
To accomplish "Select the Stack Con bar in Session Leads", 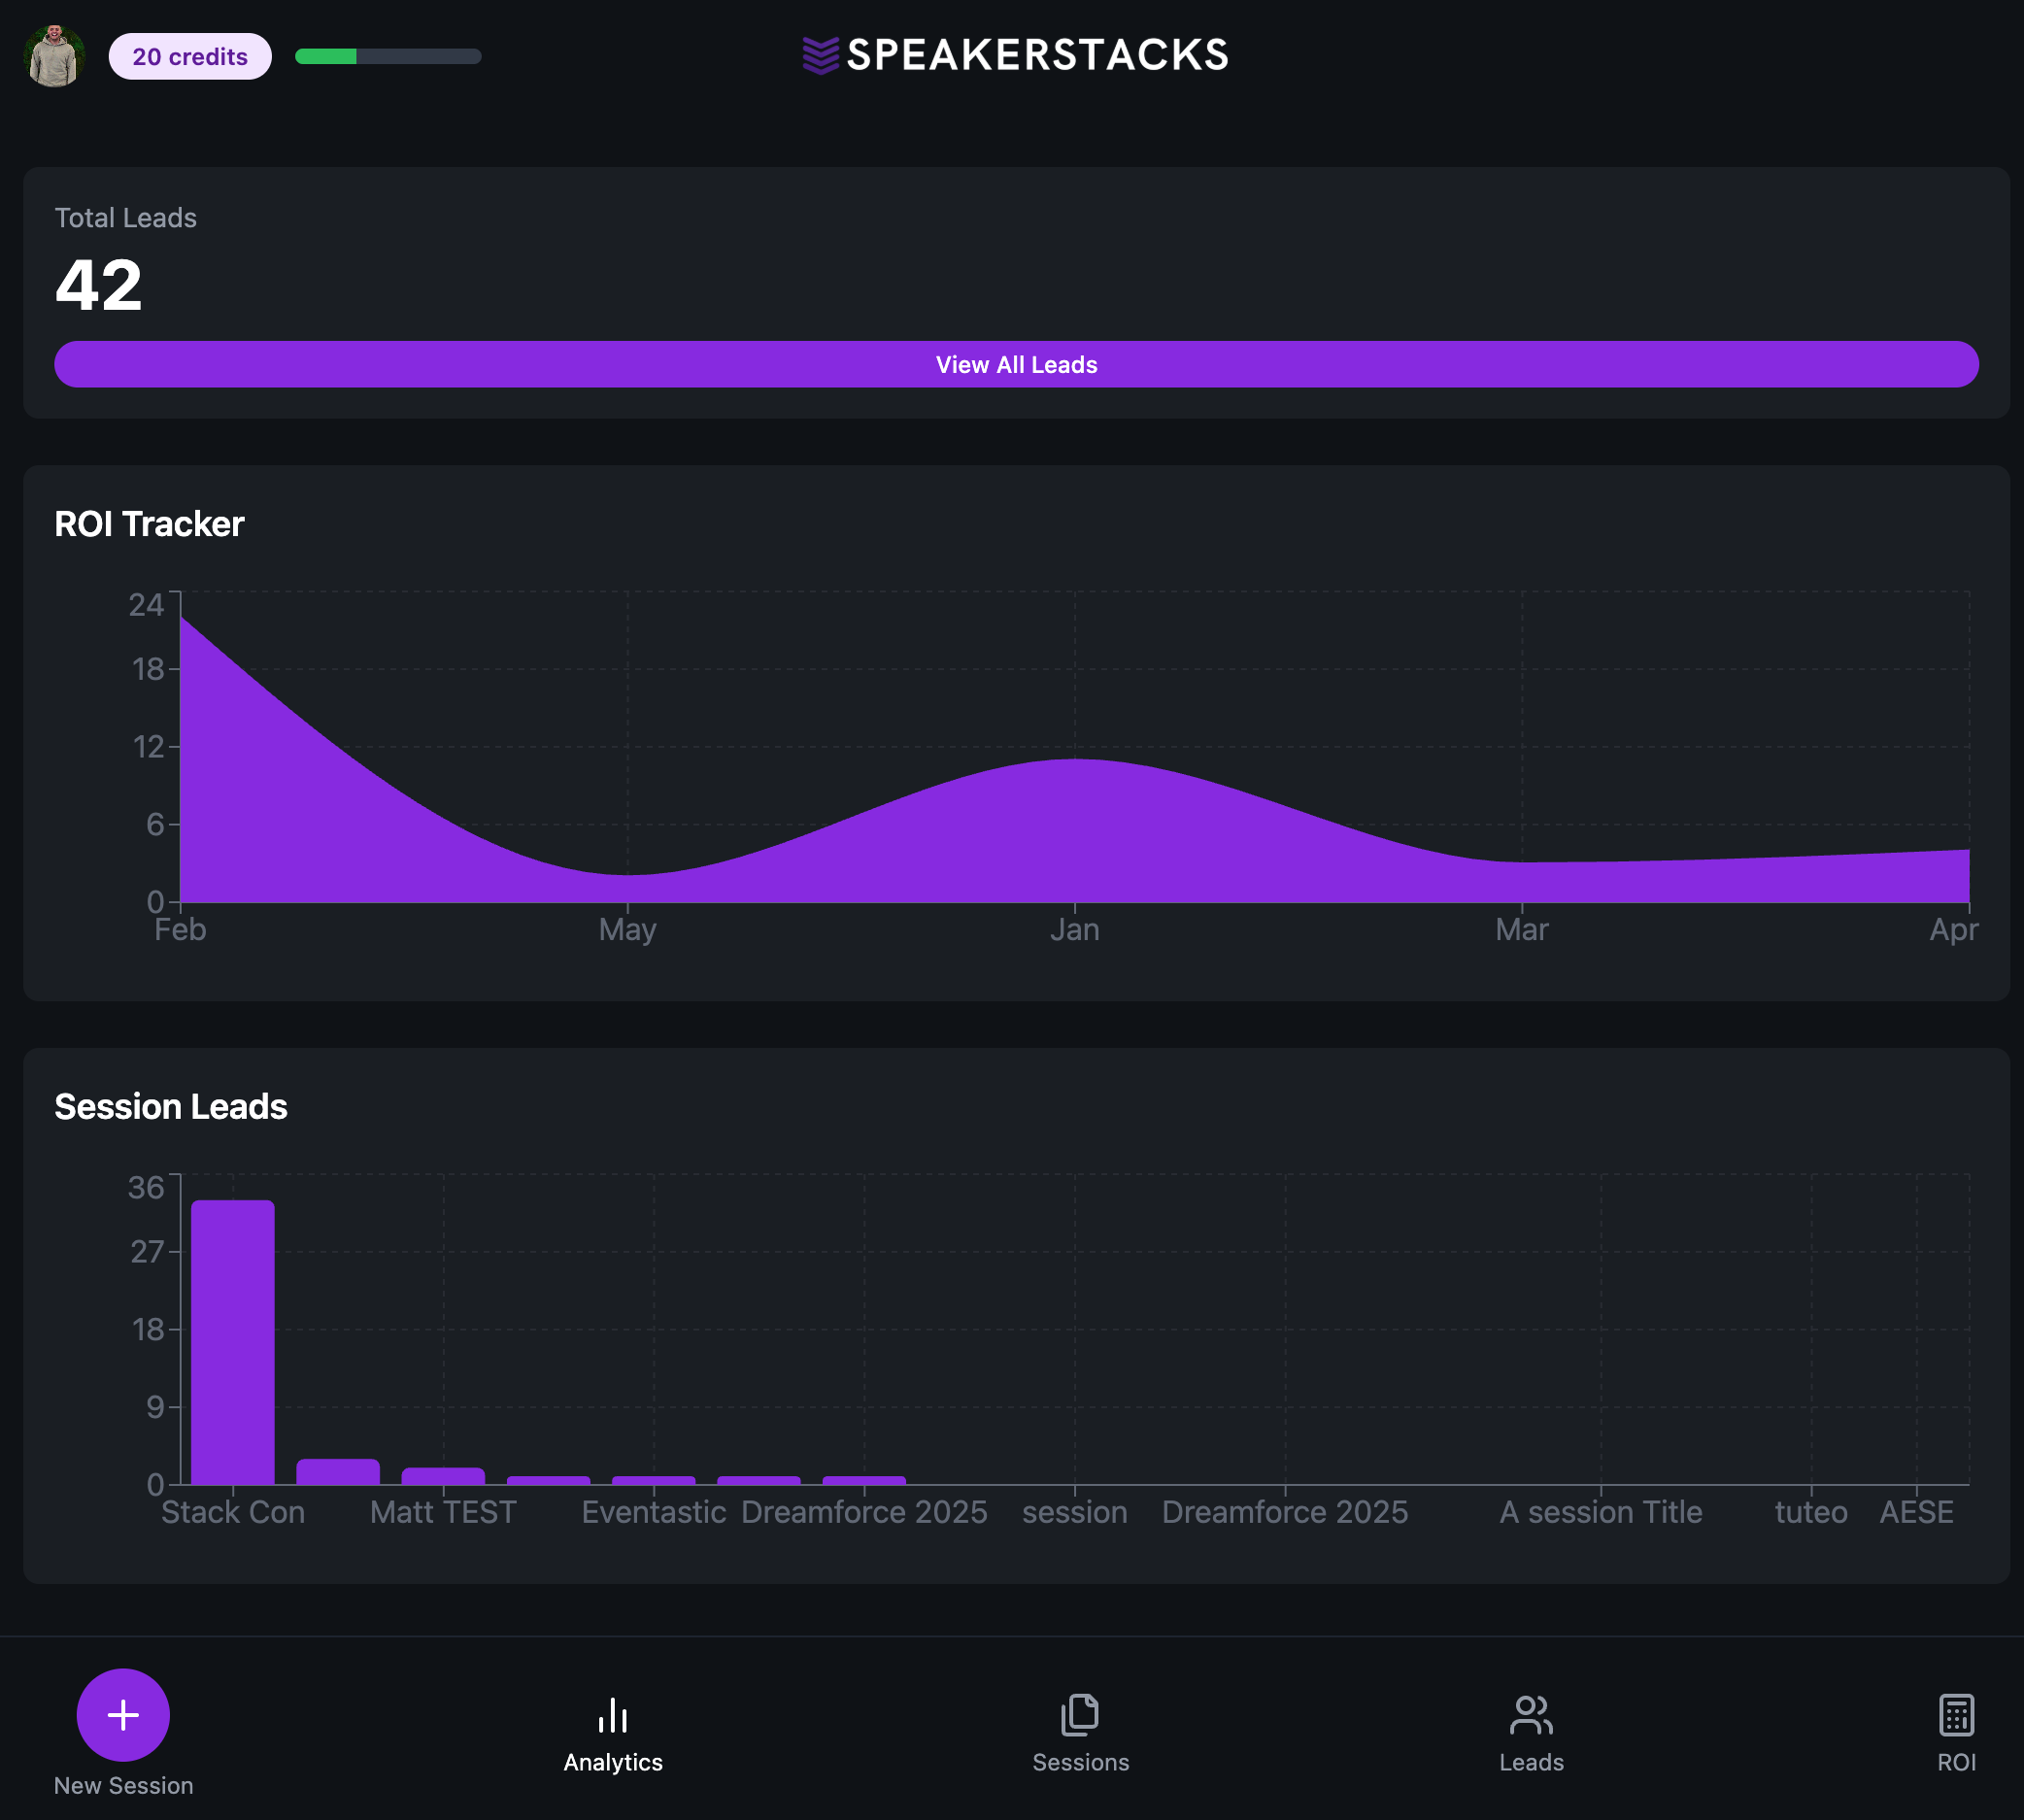I will point(233,1340).
